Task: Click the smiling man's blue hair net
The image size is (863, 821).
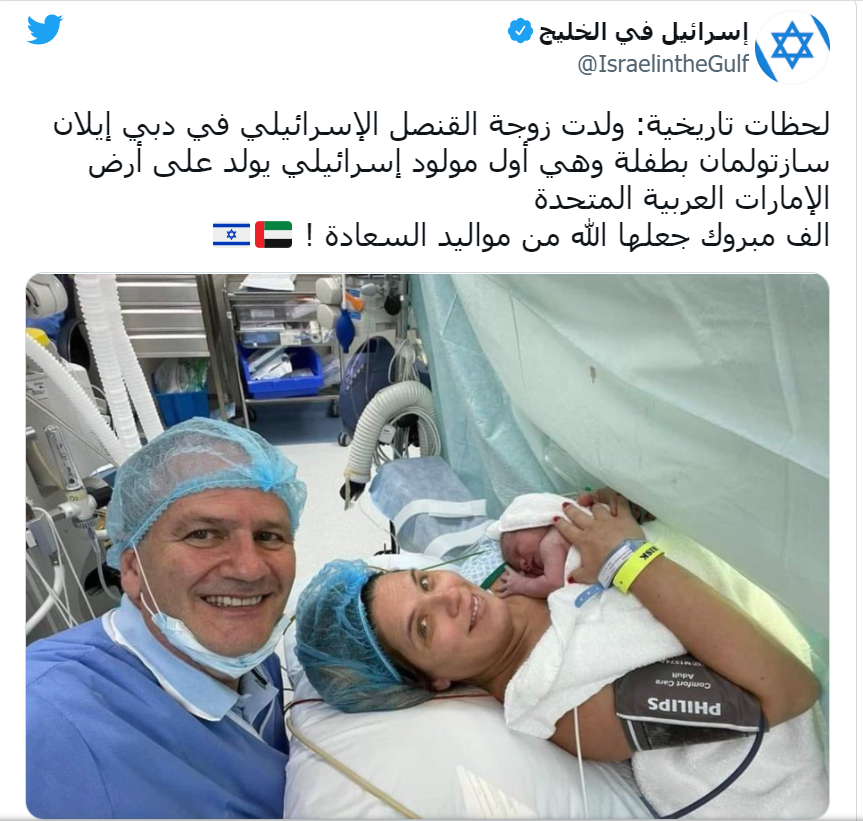Action: pyautogui.click(x=205, y=473)
